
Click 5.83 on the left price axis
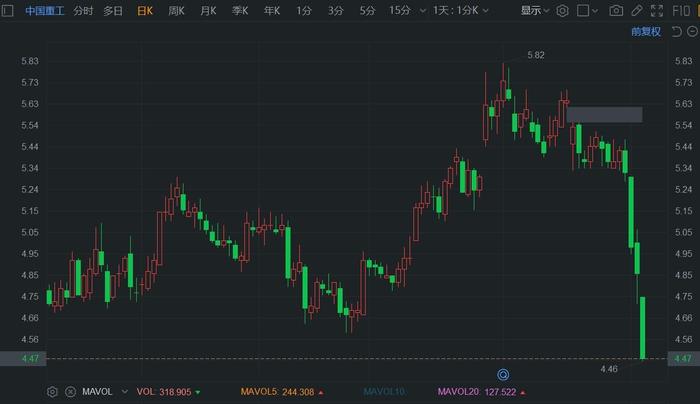click(x=30, y=61)
